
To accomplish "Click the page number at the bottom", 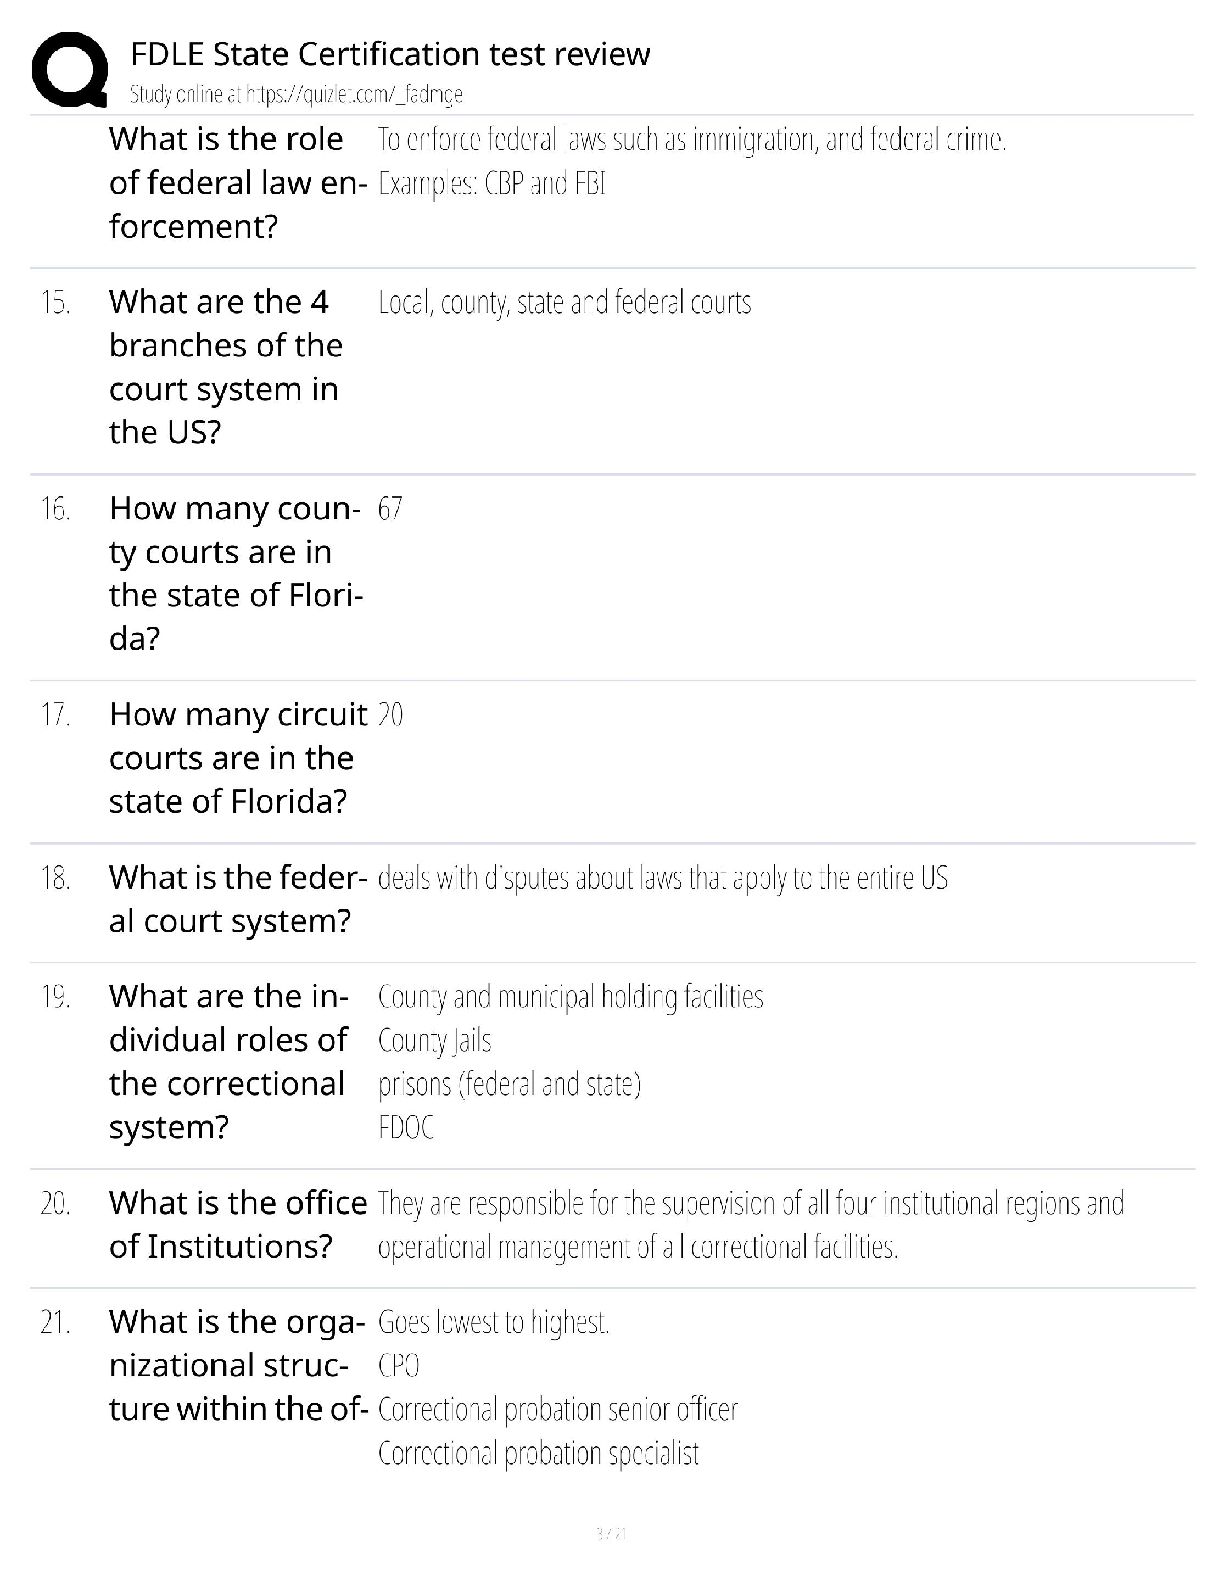I will [611, 1532].
